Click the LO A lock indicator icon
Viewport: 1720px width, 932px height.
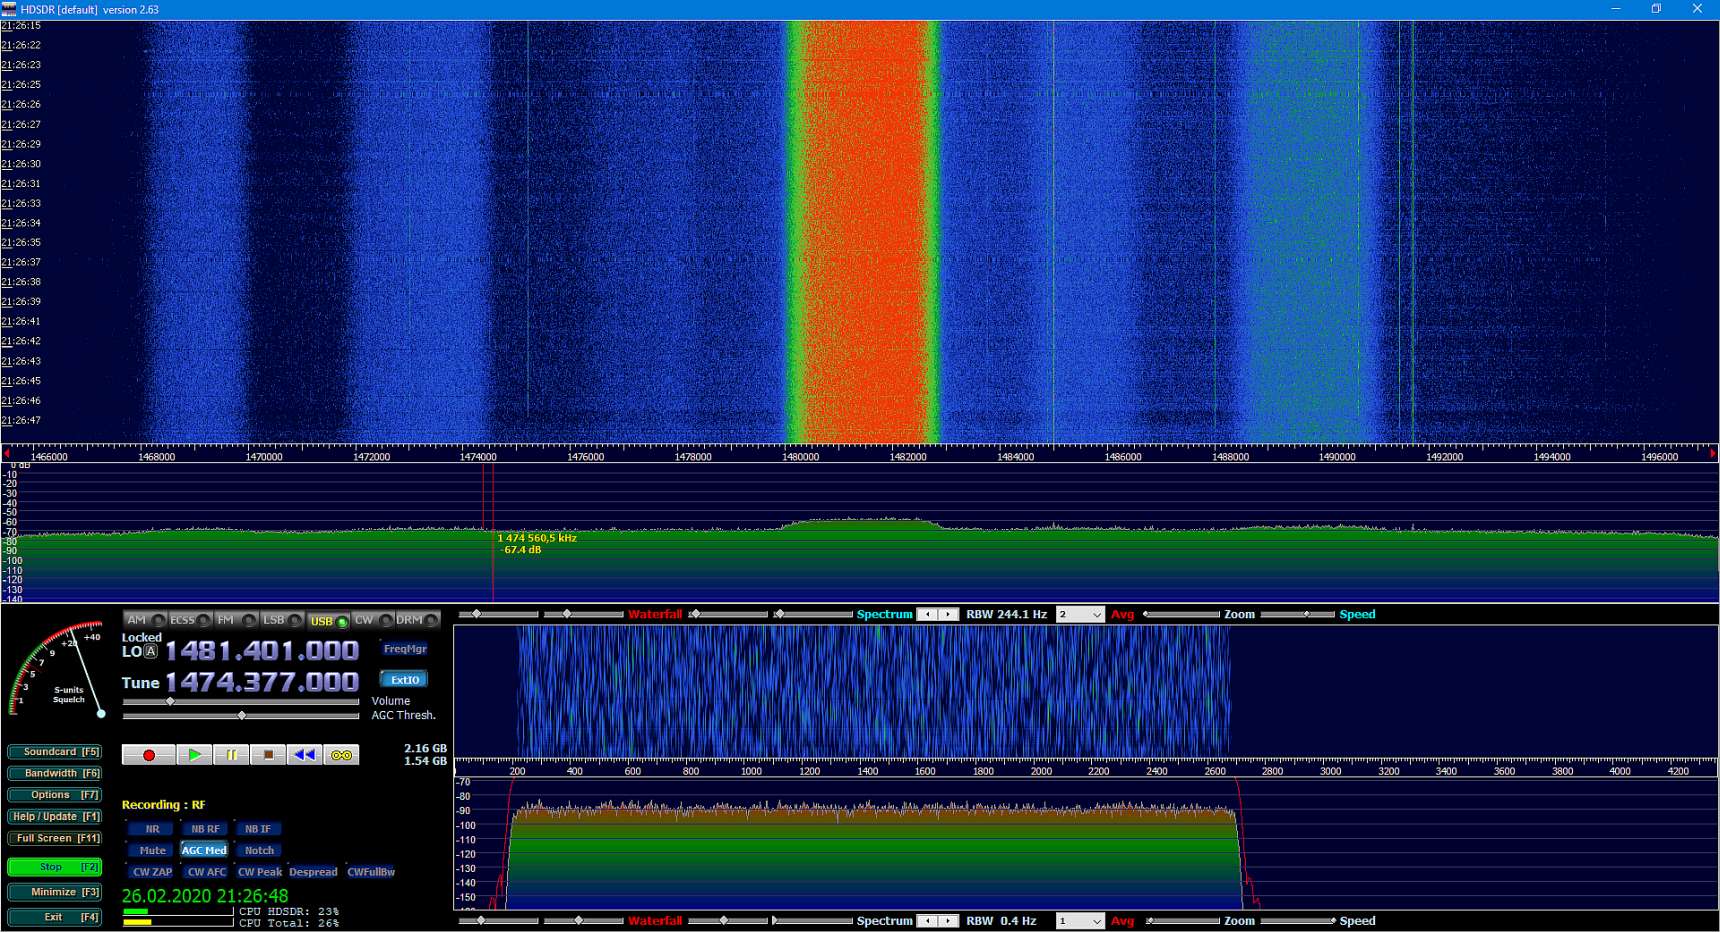150,652
